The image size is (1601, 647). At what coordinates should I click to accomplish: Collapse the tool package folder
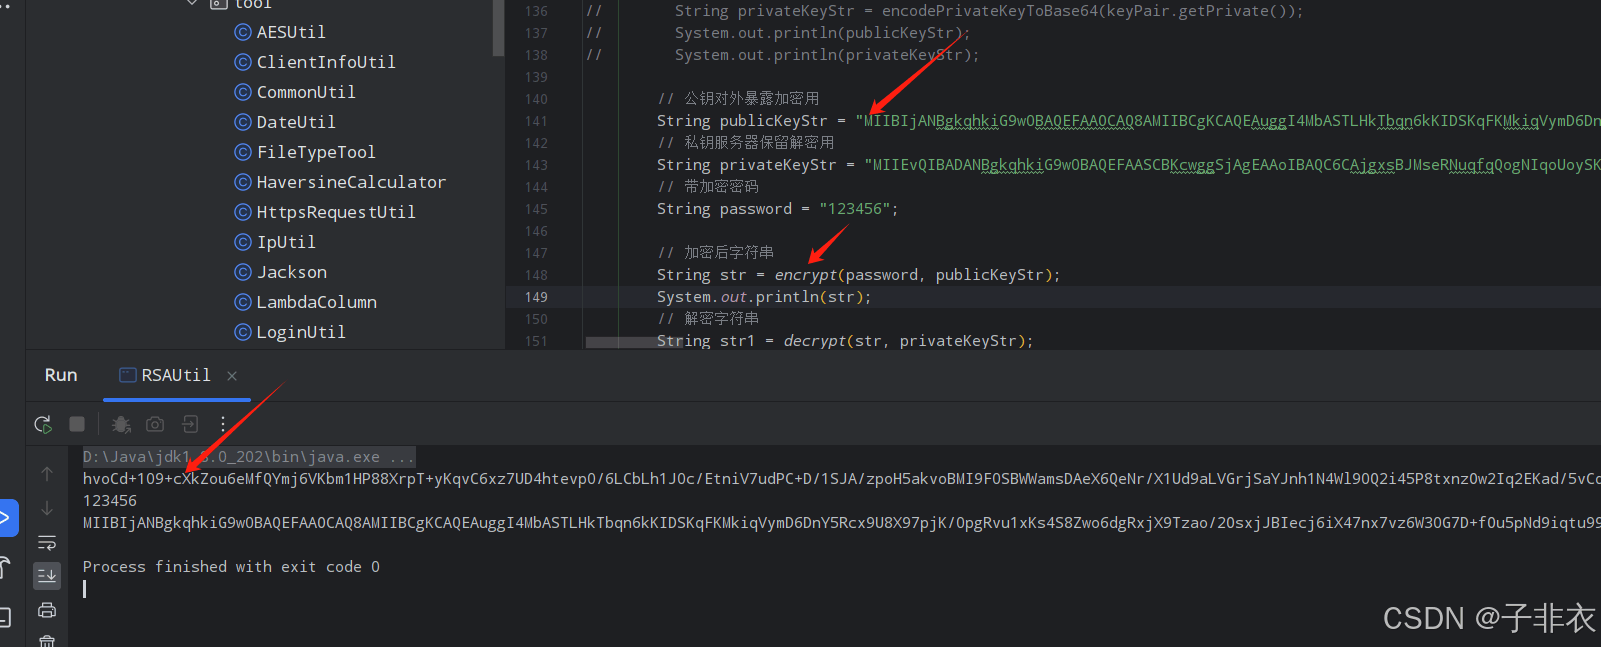point(192,4)
